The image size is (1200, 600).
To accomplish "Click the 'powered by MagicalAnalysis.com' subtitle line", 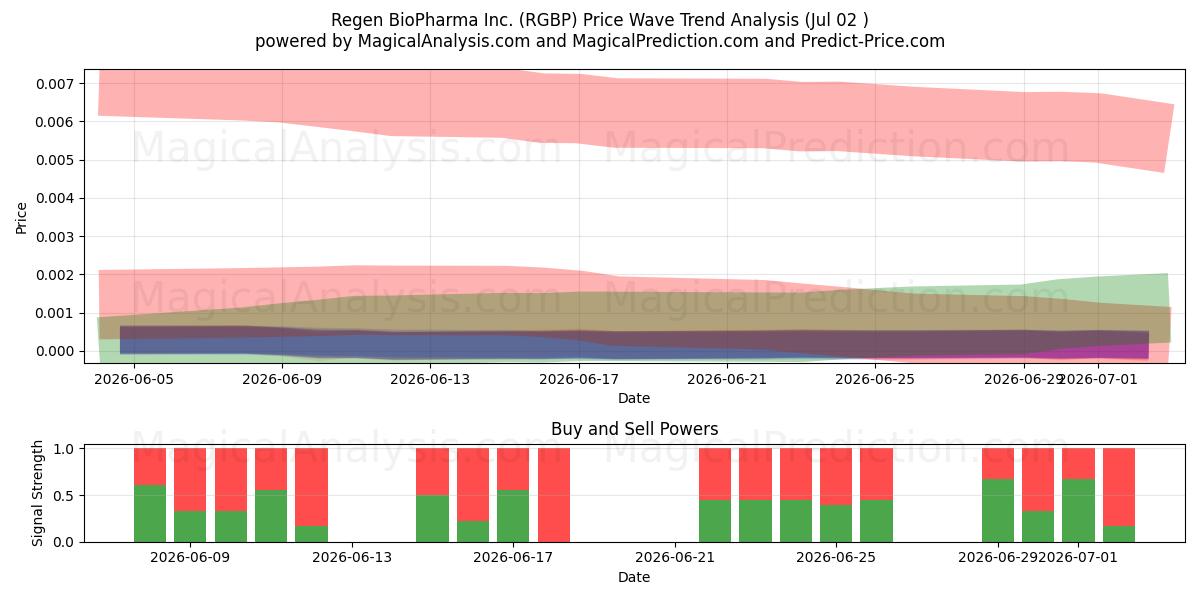I will [x=600, y=41].
